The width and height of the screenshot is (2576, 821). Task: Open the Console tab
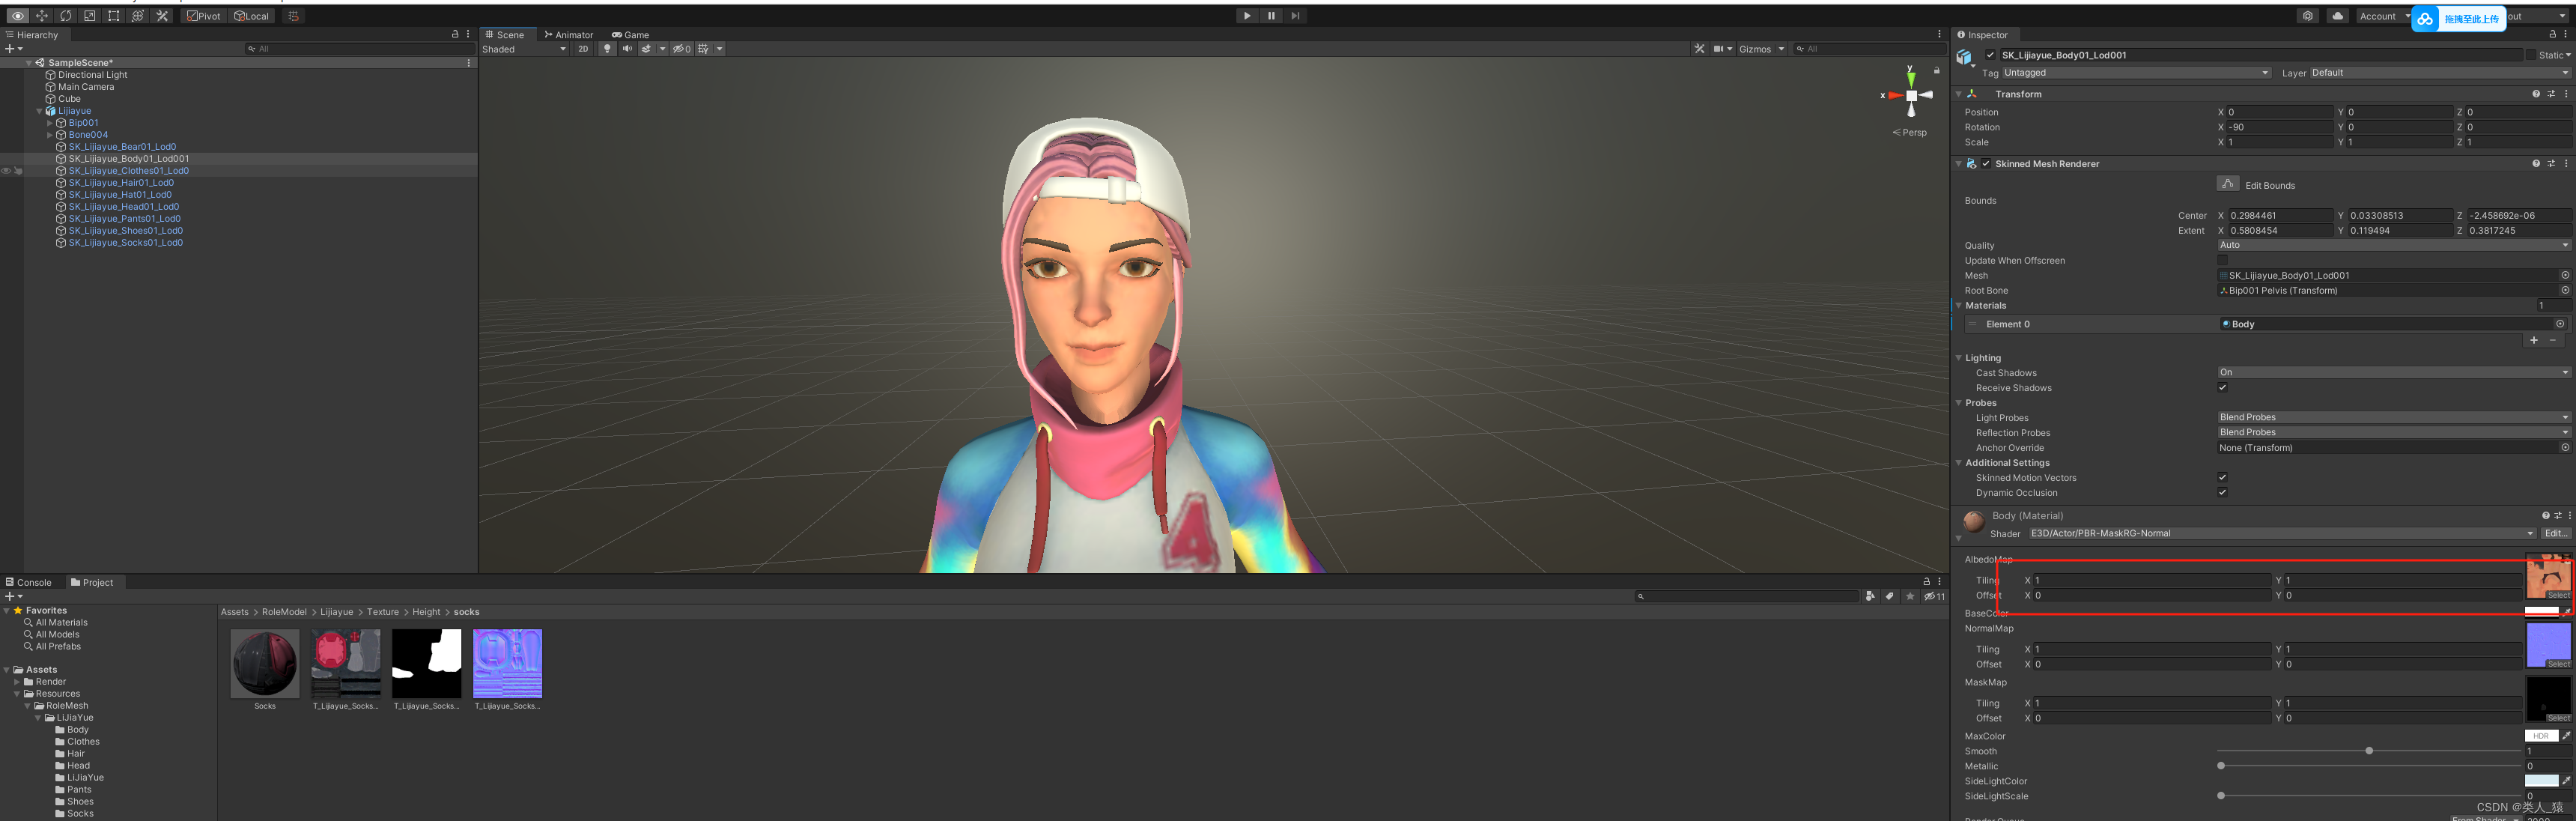pyautogui.click(x=29, y=582)
